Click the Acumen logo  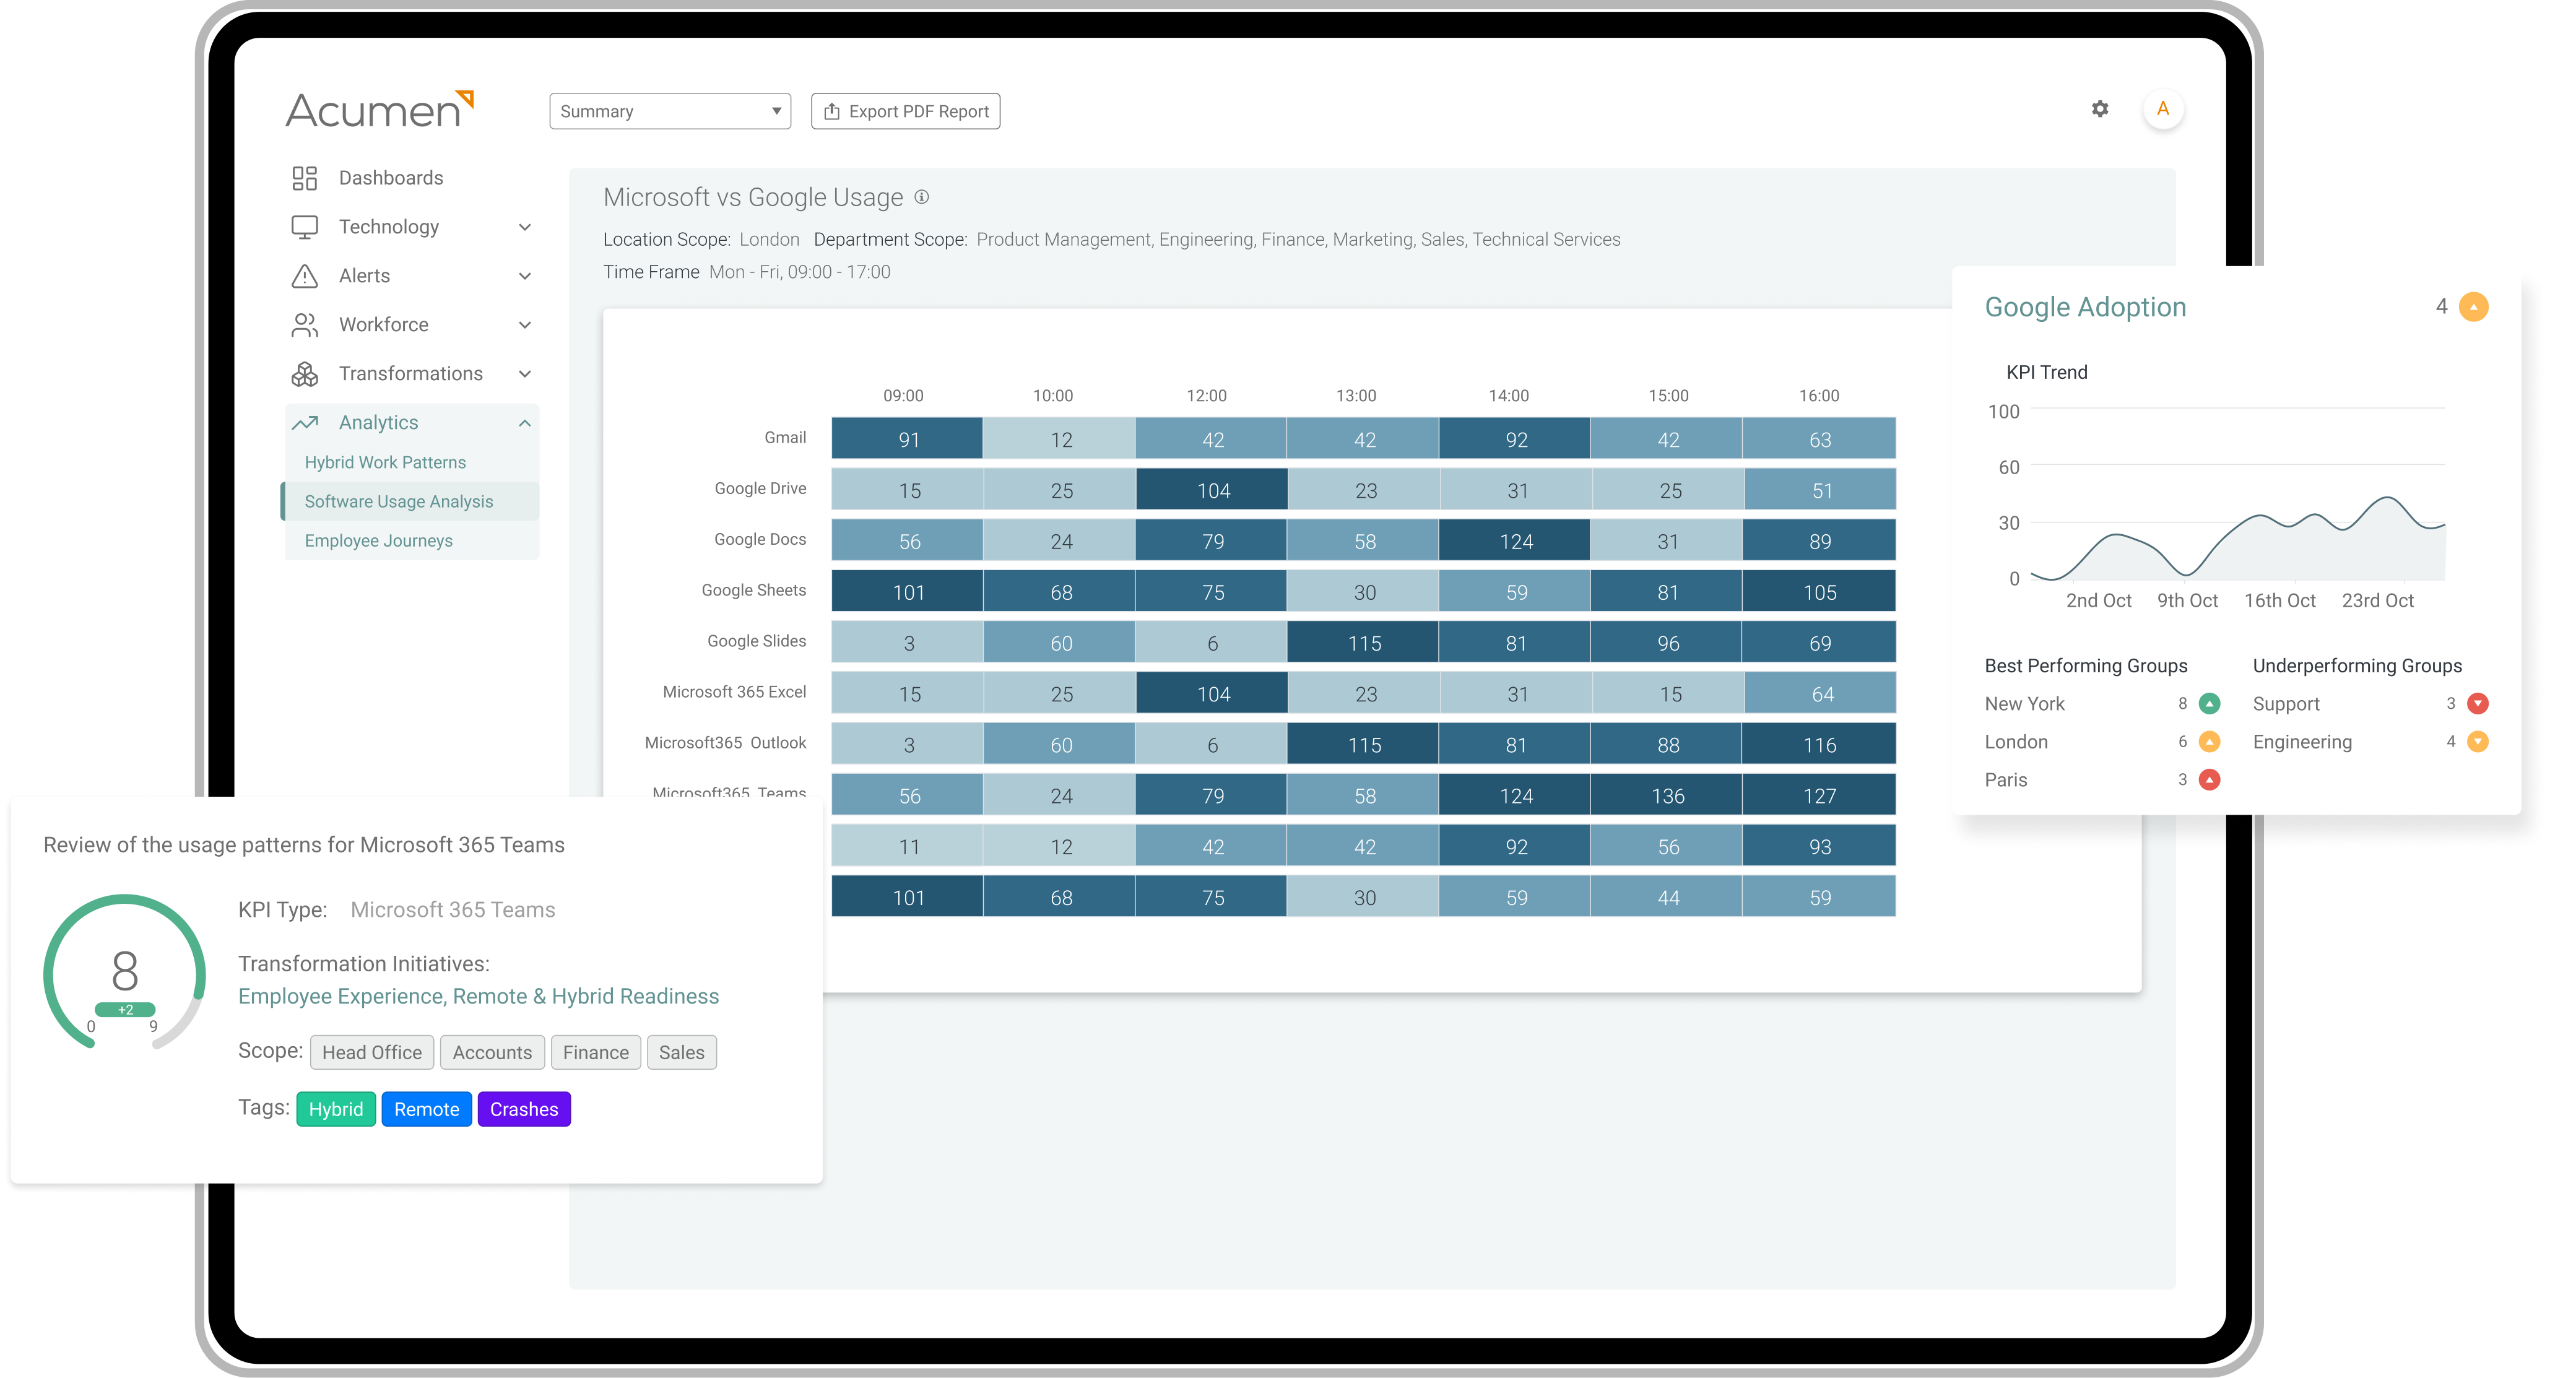[380, 109]
